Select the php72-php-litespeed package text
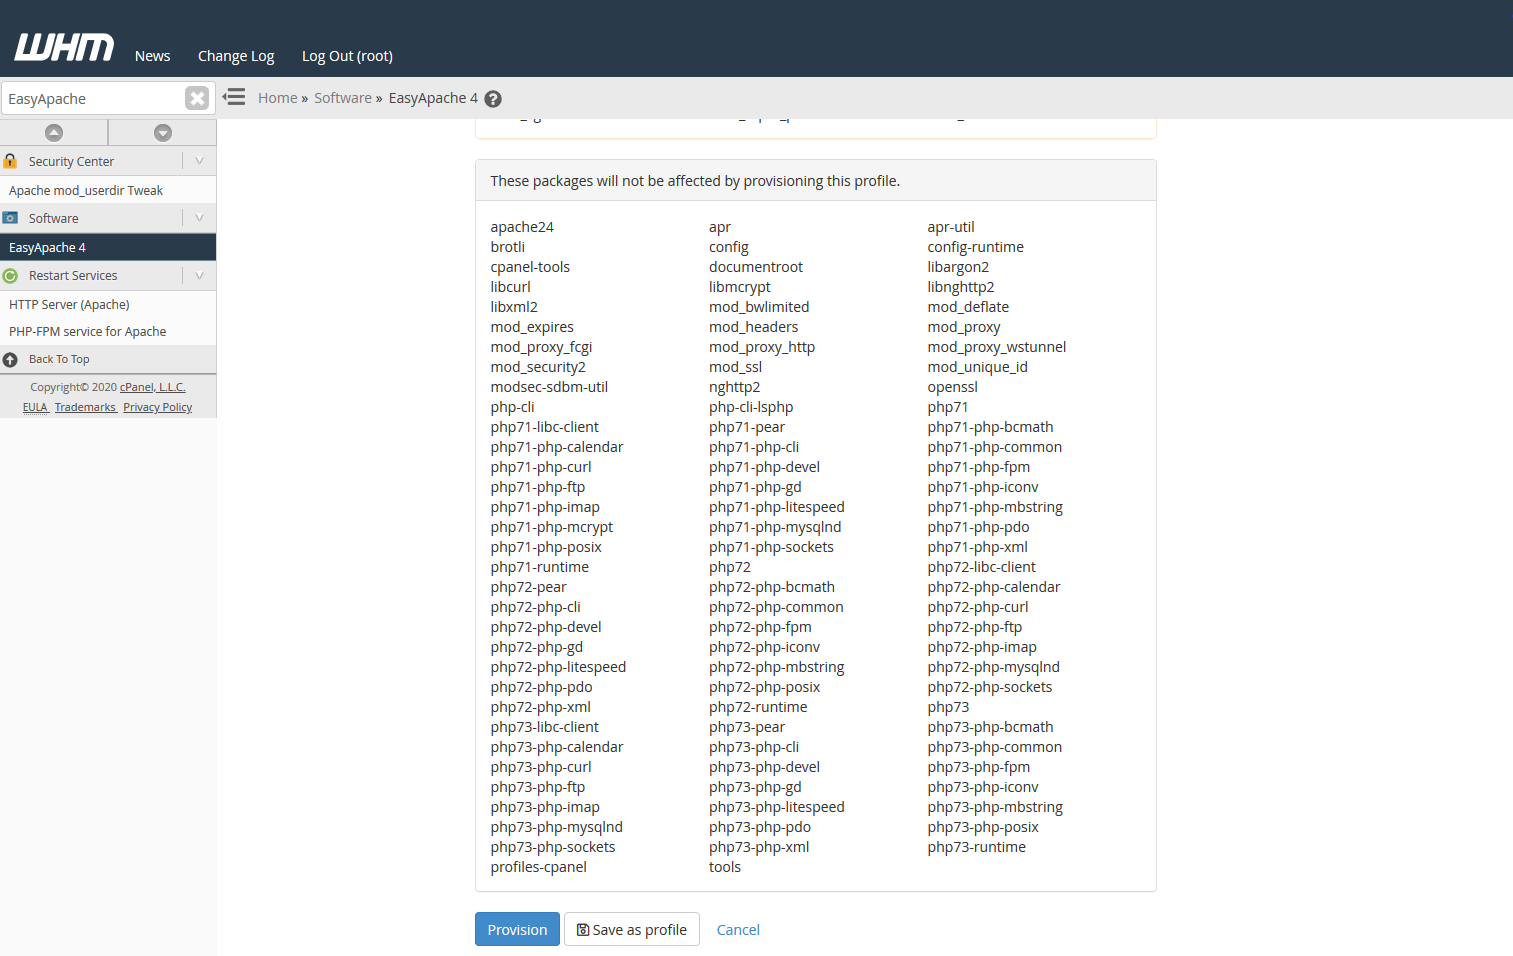The width and height of the screenshot is (1513, 956). tap(558, 667)
